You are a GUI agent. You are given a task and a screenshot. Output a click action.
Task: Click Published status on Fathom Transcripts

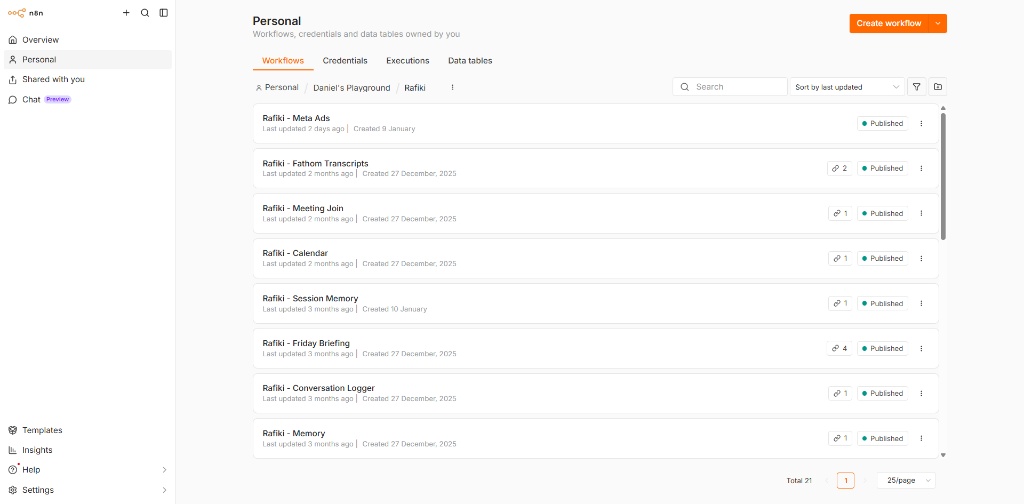pyautogui.click(x=882, y=168)
